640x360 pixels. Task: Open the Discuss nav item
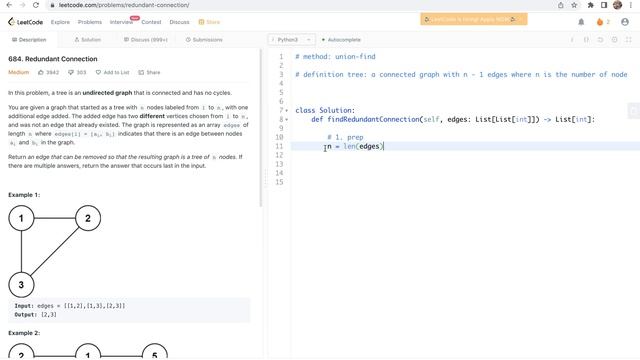point(180,22)
